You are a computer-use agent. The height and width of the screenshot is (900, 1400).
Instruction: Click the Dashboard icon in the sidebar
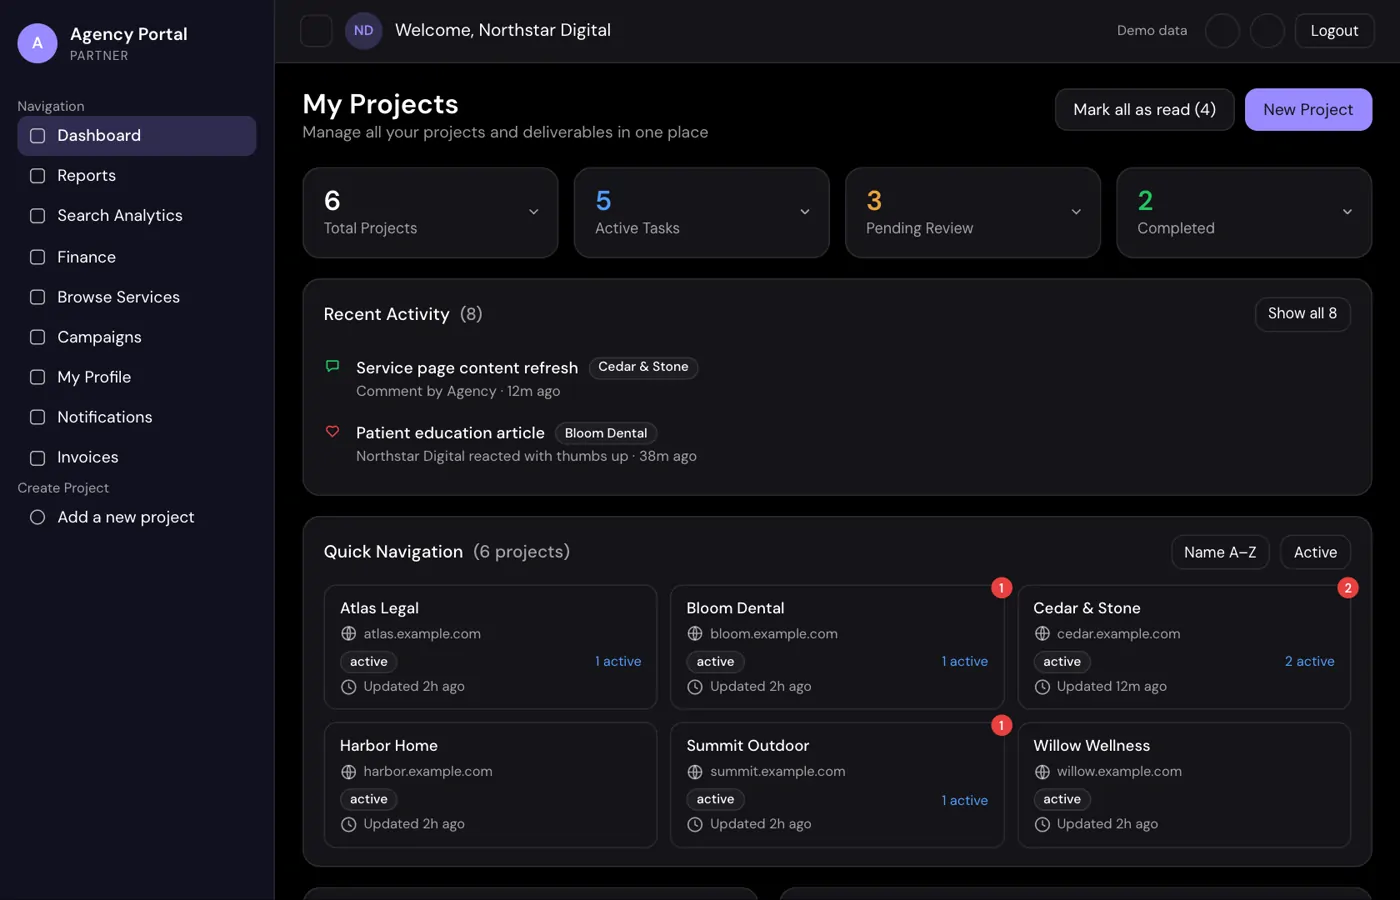pos(37,136)
